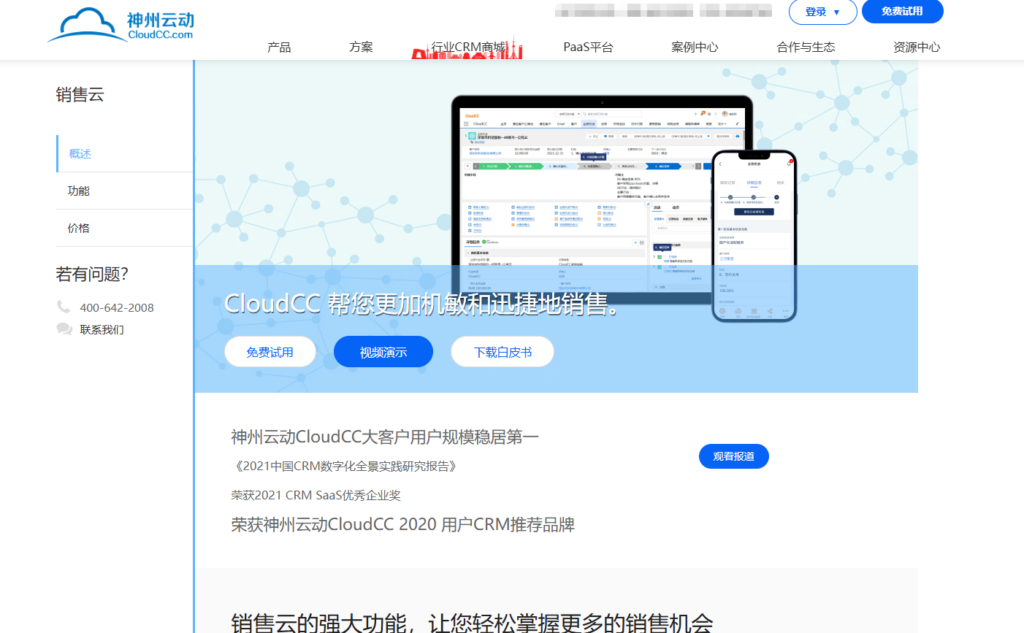Click the 神州云动CloudCC大客户用户规模稳居第一 headline
1024x633 pixels.
(x=385, y=437)
